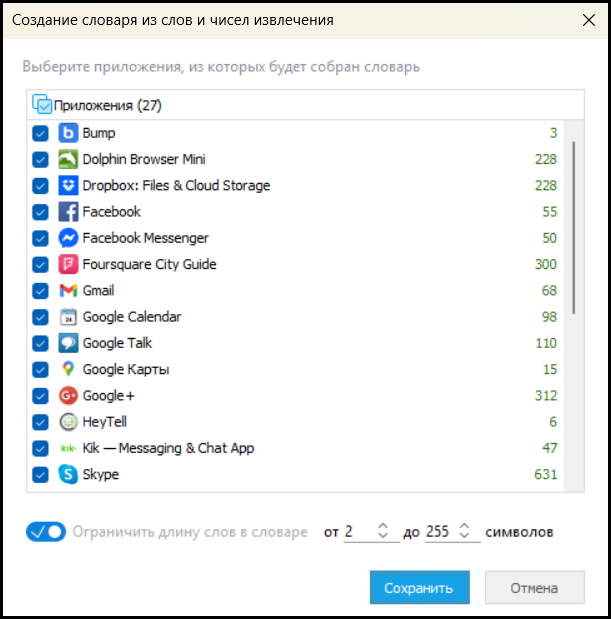This screenshot has width=611, height=619.
Task: Toggle the select-all Приложения (27) checkbox
Action: click(x=43, y=104)
